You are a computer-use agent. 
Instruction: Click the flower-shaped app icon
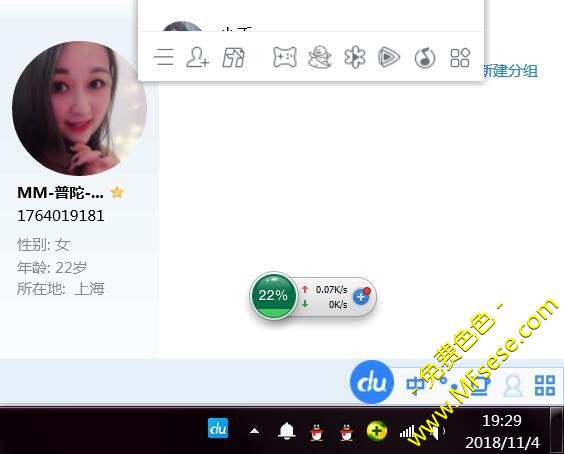pyautogui.click(x=355, y=58)
